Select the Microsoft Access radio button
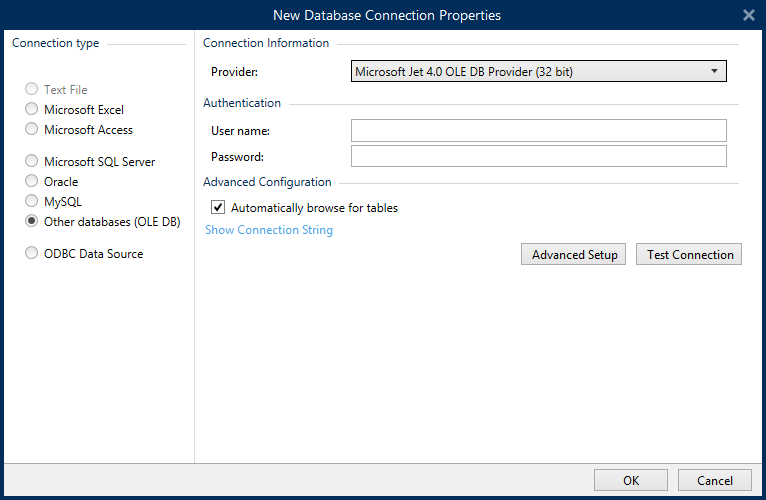This screenshot has height=500, width=766. [33, 130]
